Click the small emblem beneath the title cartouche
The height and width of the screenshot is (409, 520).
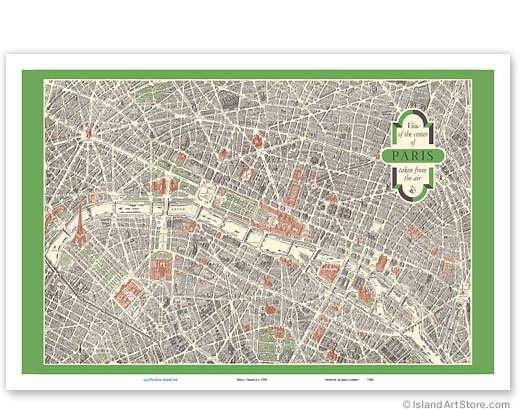pos(413,190)
